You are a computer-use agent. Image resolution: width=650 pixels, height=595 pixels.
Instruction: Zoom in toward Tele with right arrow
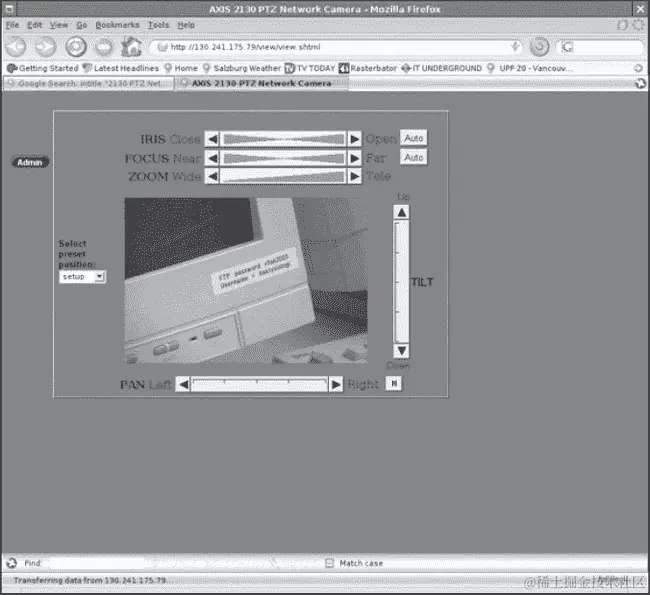click(354, 177)
